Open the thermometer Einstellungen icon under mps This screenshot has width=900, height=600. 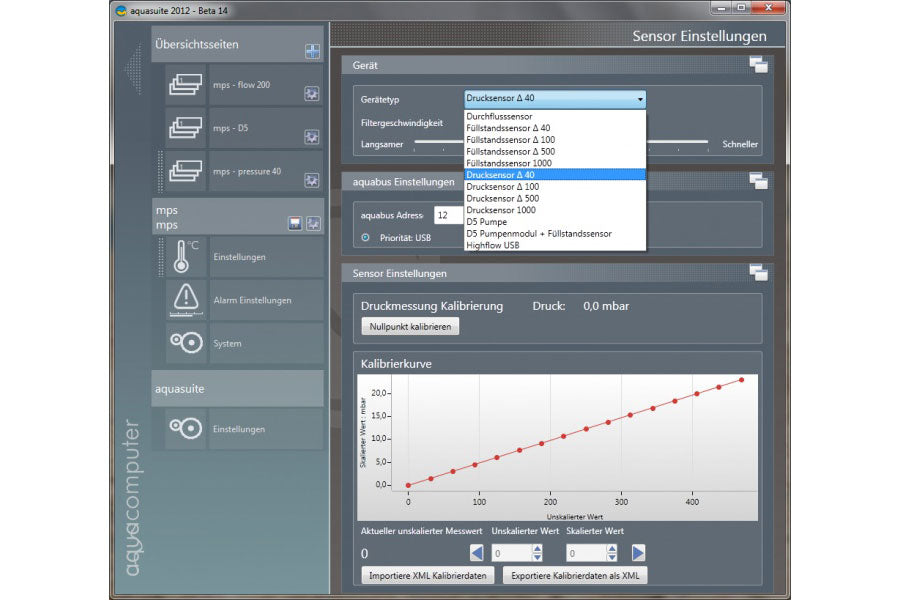click(186, 257)
